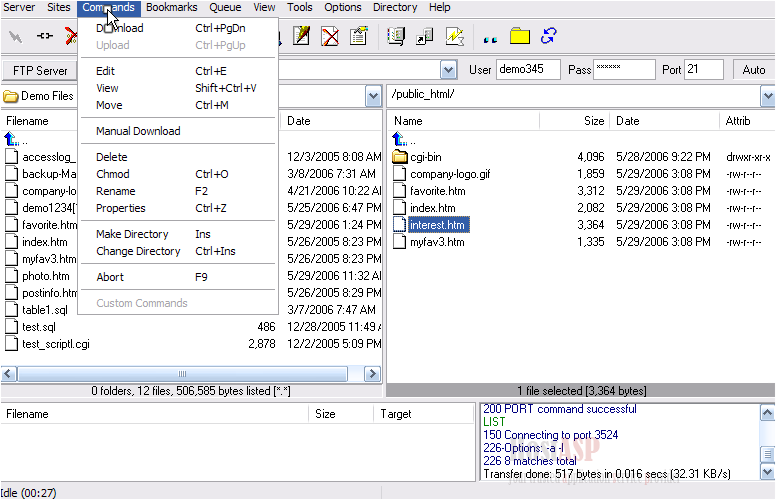This screenshot has height=500, width=776.
Task: Click the Site Manager book icon
Action: point(396,36)
